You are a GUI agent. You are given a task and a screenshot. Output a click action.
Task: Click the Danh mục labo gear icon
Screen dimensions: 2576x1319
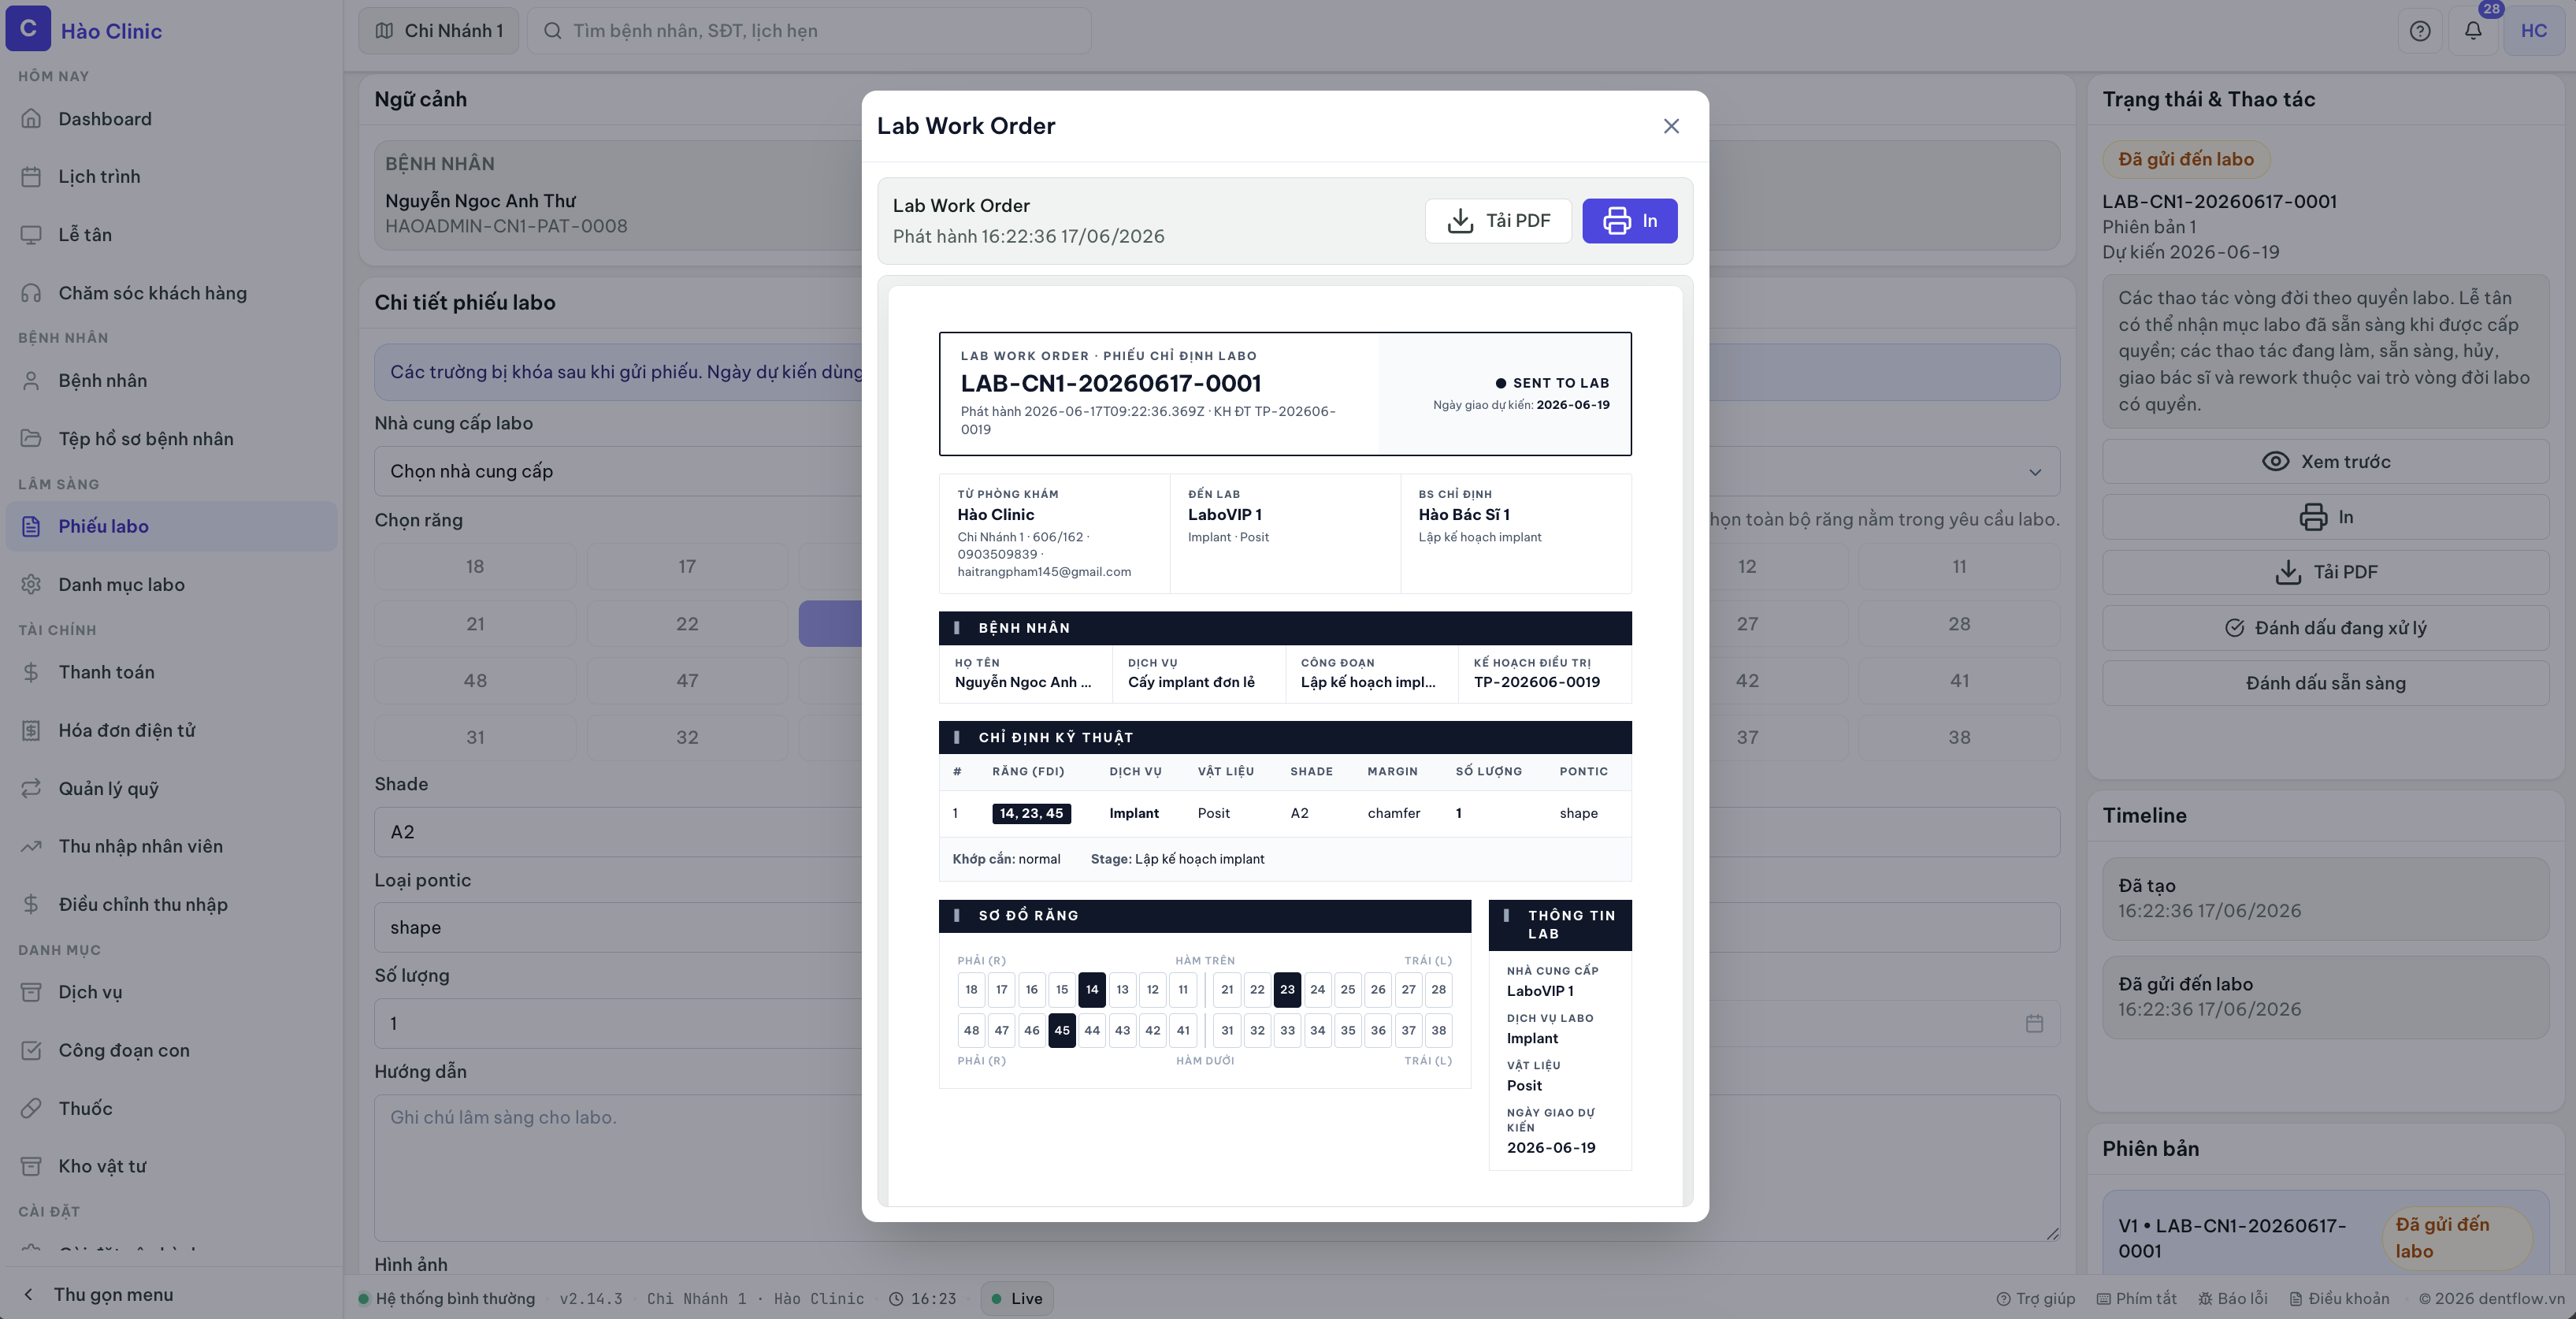pyautogui.click(x=31, y=584)
